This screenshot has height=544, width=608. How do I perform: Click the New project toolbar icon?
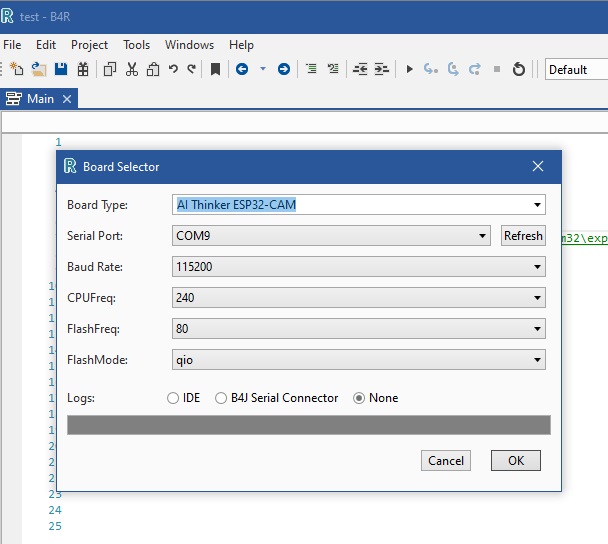(x=16, y=69)
